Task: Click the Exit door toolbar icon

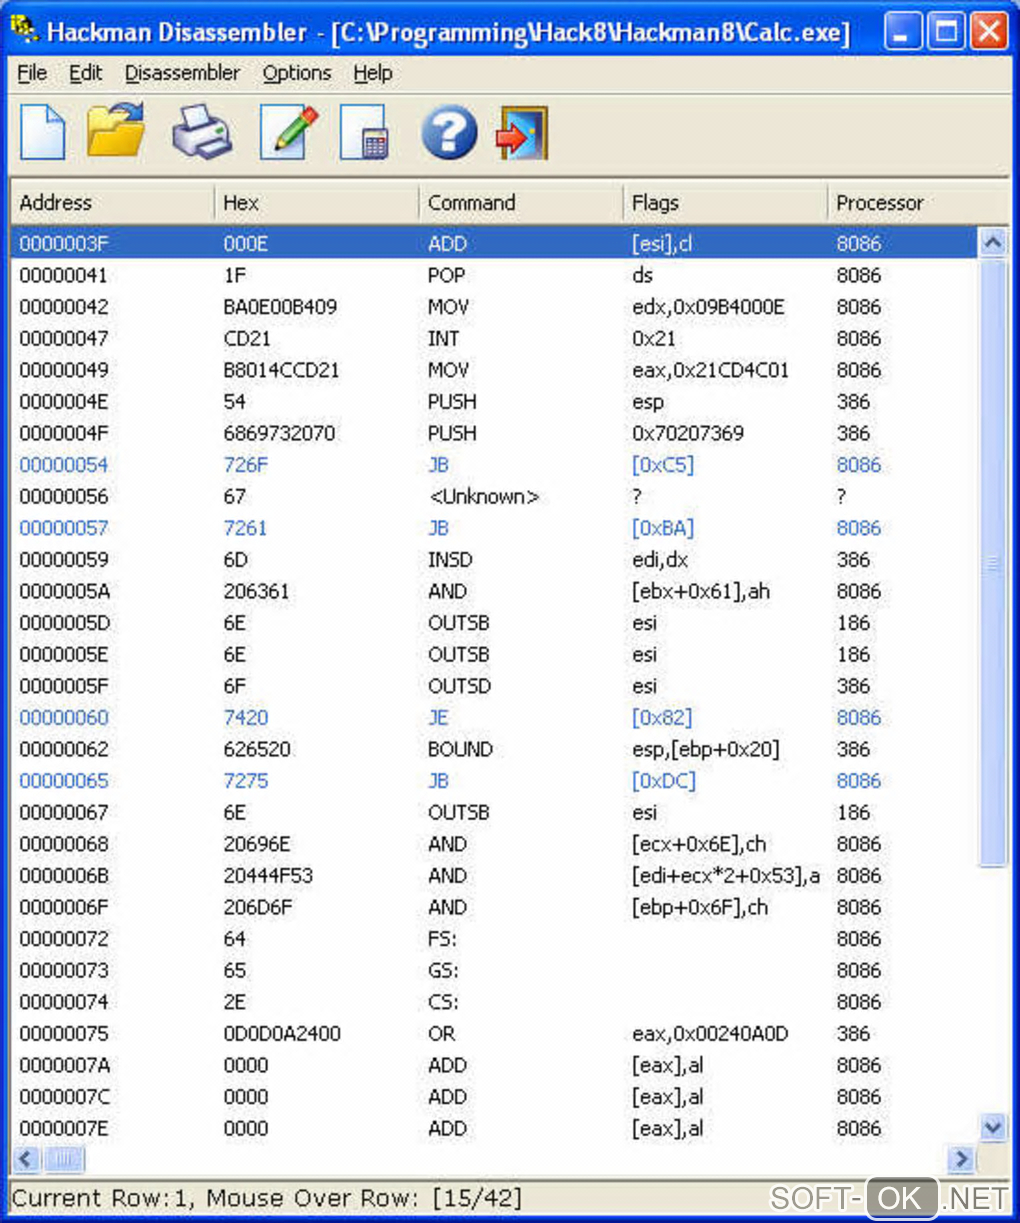Action: [x=522, y=133]
